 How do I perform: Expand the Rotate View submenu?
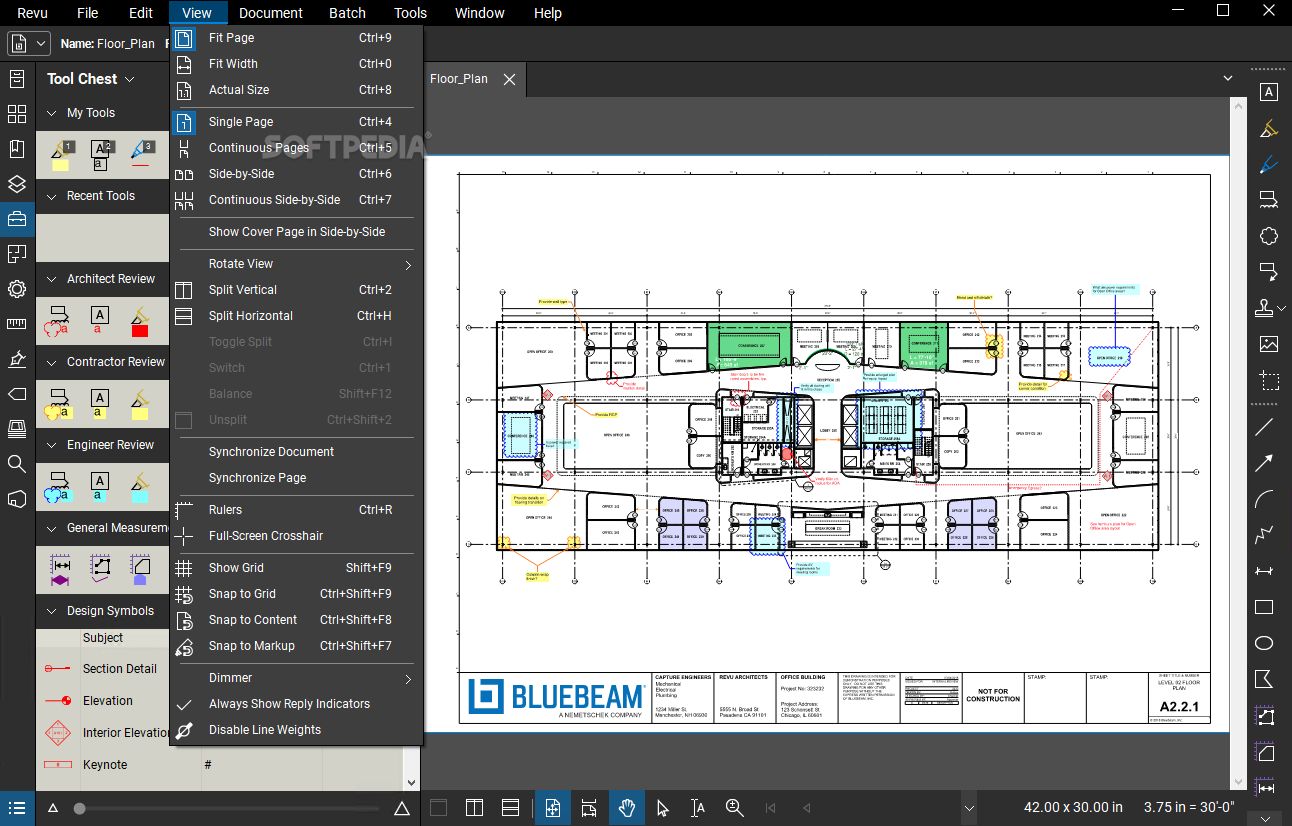pos(296,264)
